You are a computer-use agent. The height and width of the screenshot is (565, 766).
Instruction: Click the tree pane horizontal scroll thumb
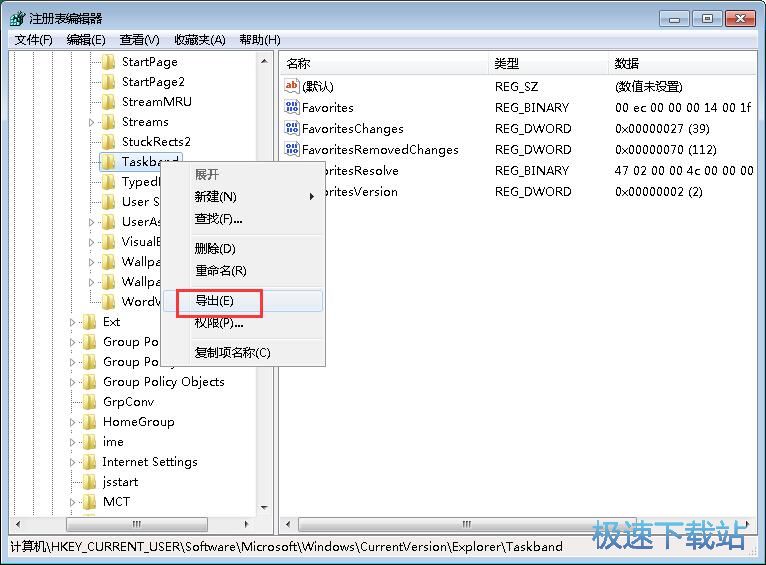click(137, 524)
